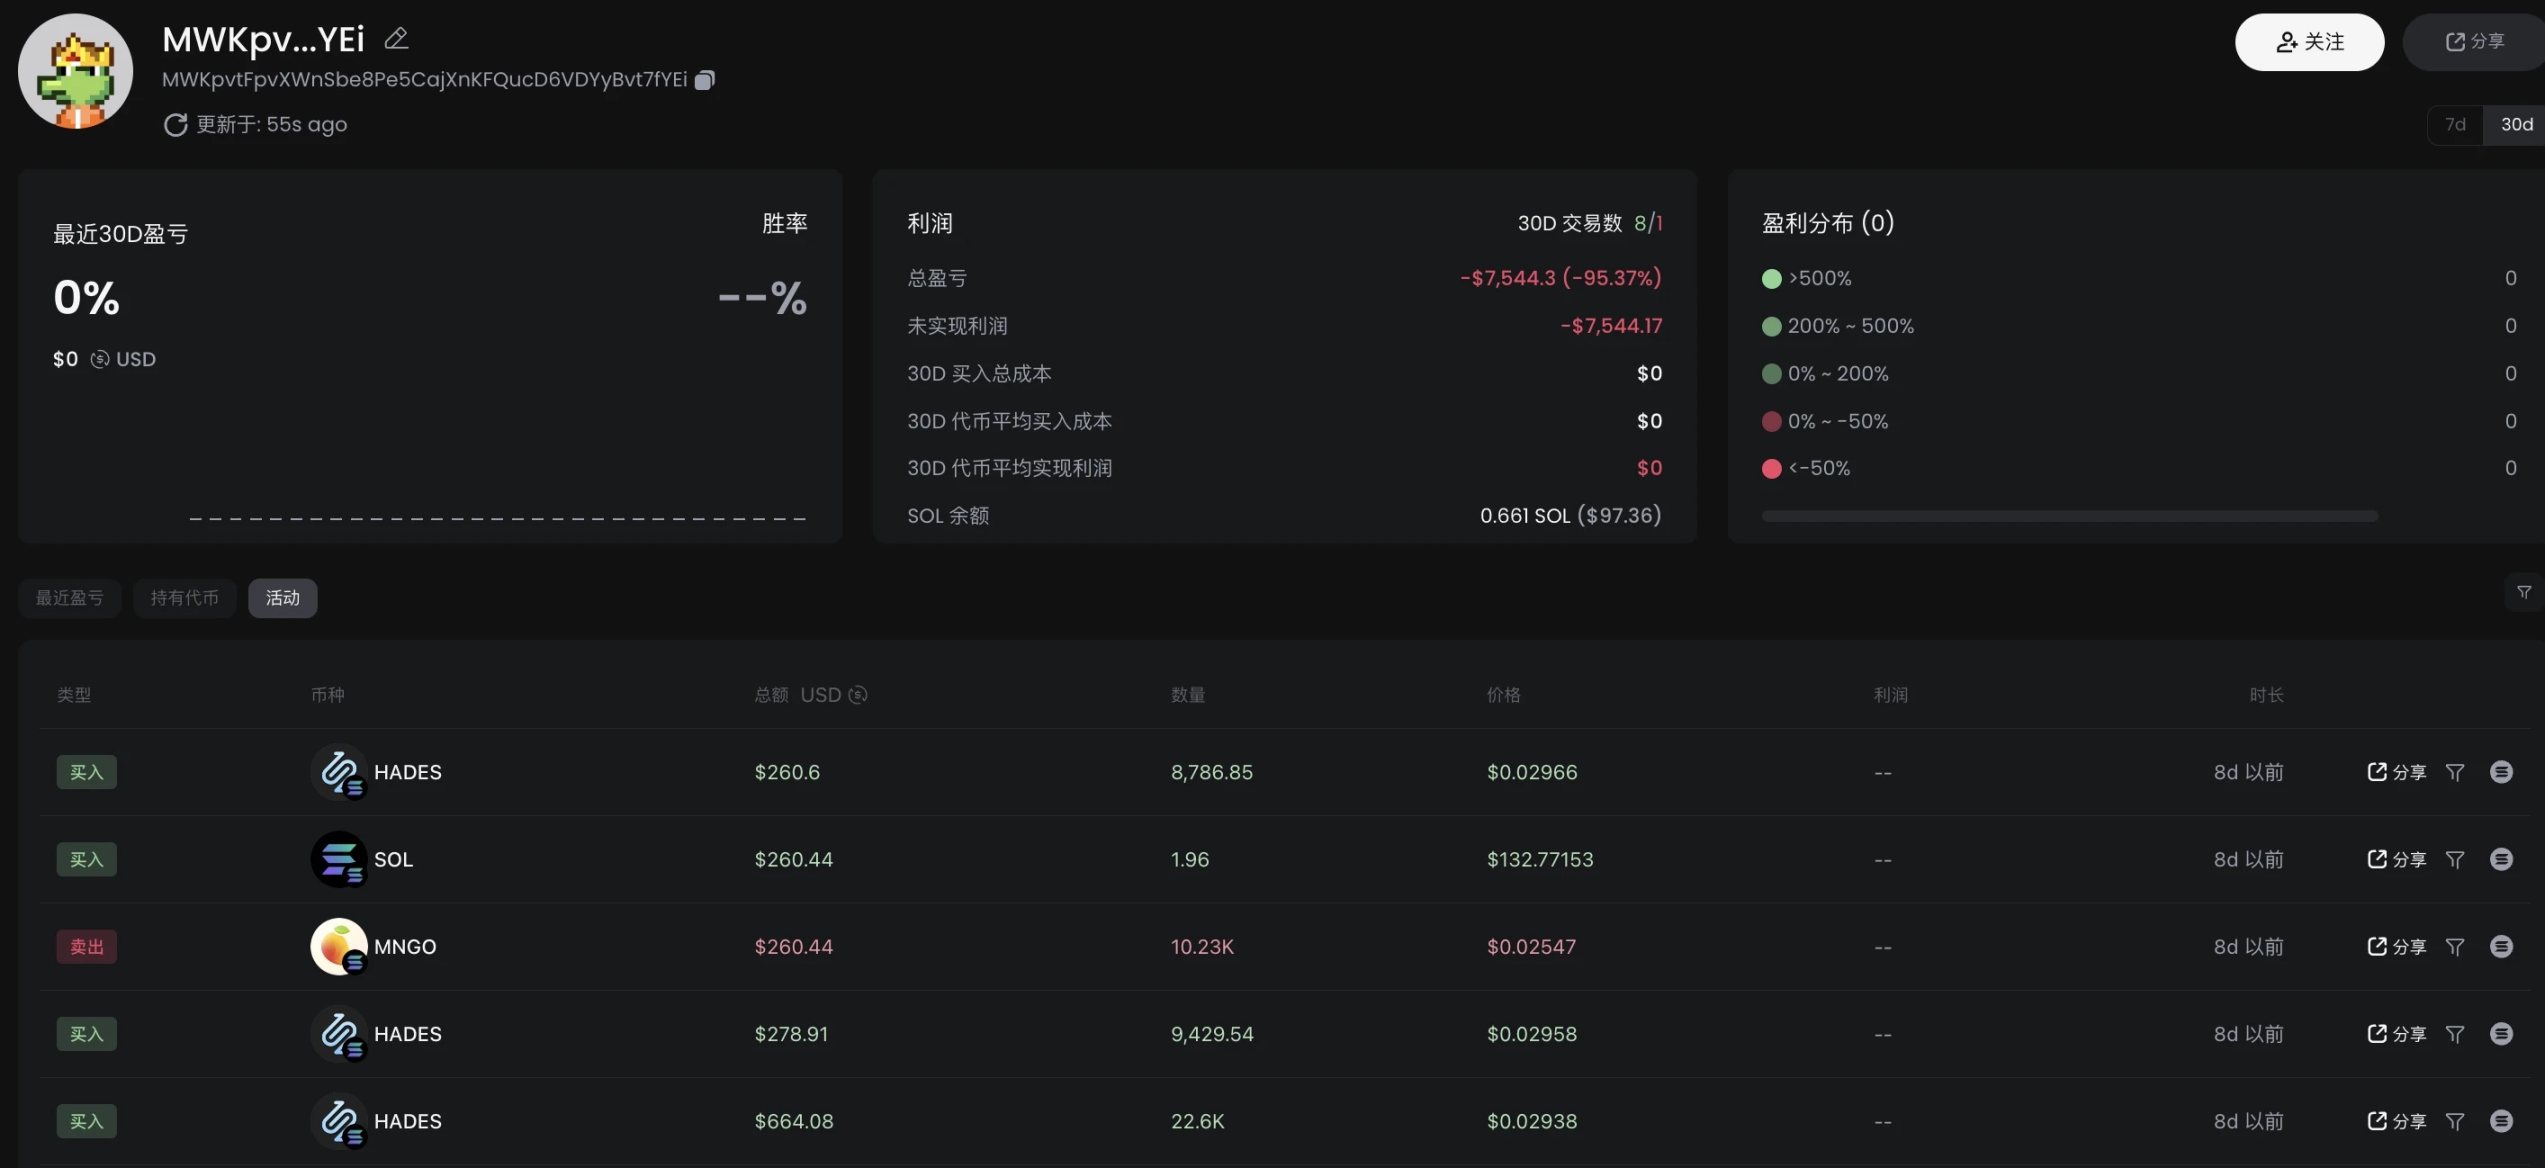2545x1168 pixels.
Task: Select the 30d time range
Action: [2515, 125]
